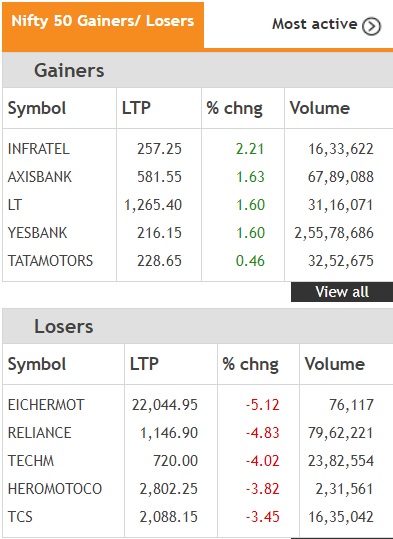This screenshot has width=393, height=539.
Task: Select the TECHM symbol in Losers
Action: click(x=31, y=461)
